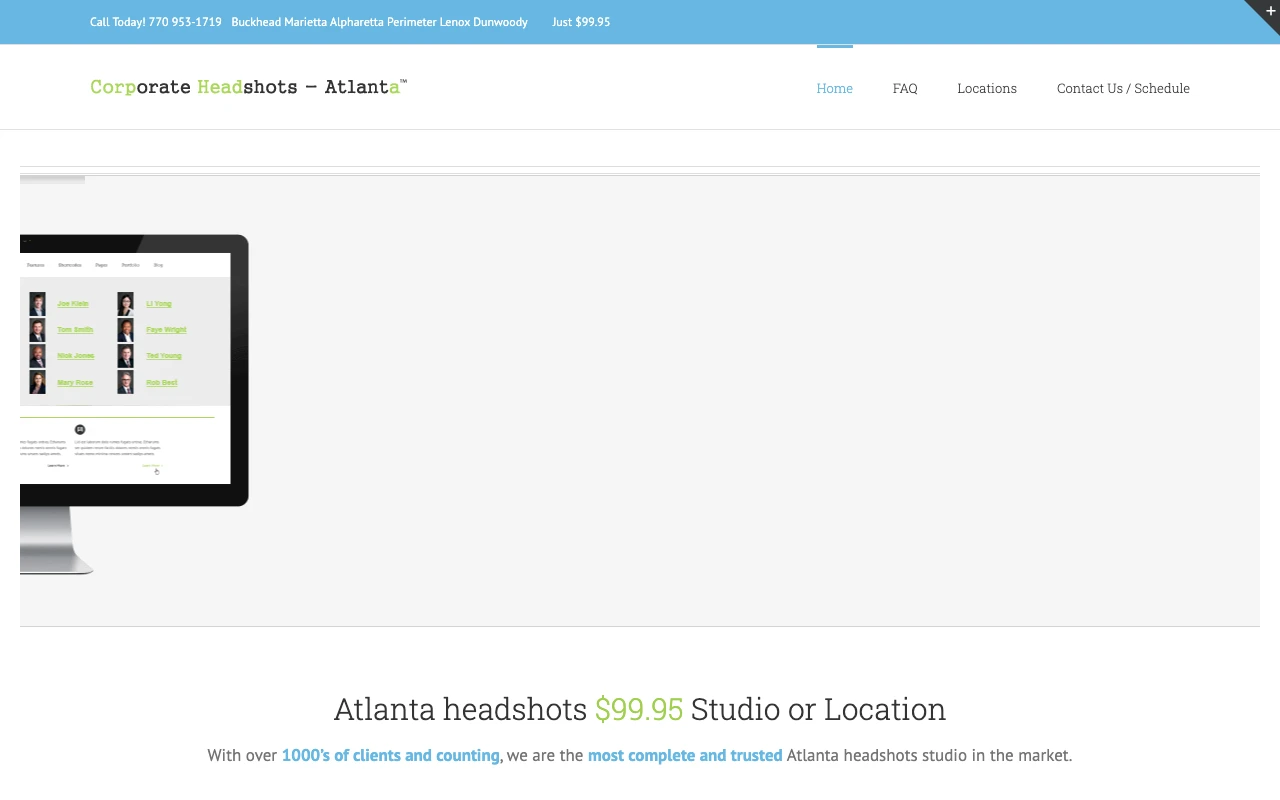The height and width of the screenshot is (800, 1280).
Task: Select Li Yong's headshot on the monitor
Action: [125, 303]
